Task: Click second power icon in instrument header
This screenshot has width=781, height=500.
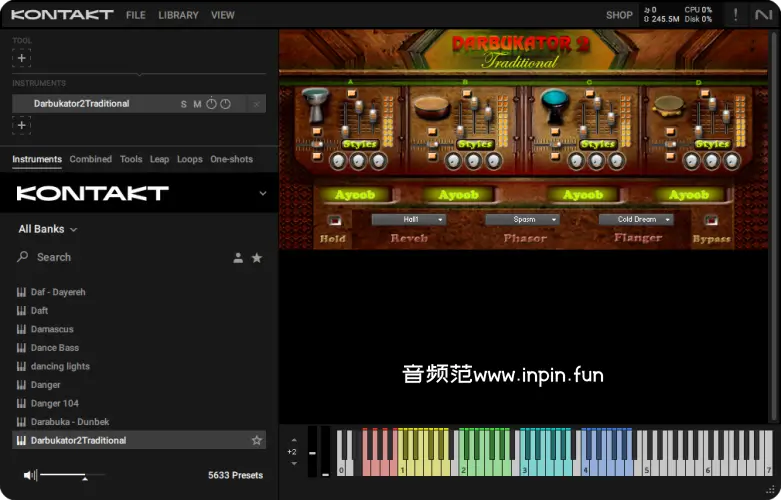Action: [x=226, y=104]
